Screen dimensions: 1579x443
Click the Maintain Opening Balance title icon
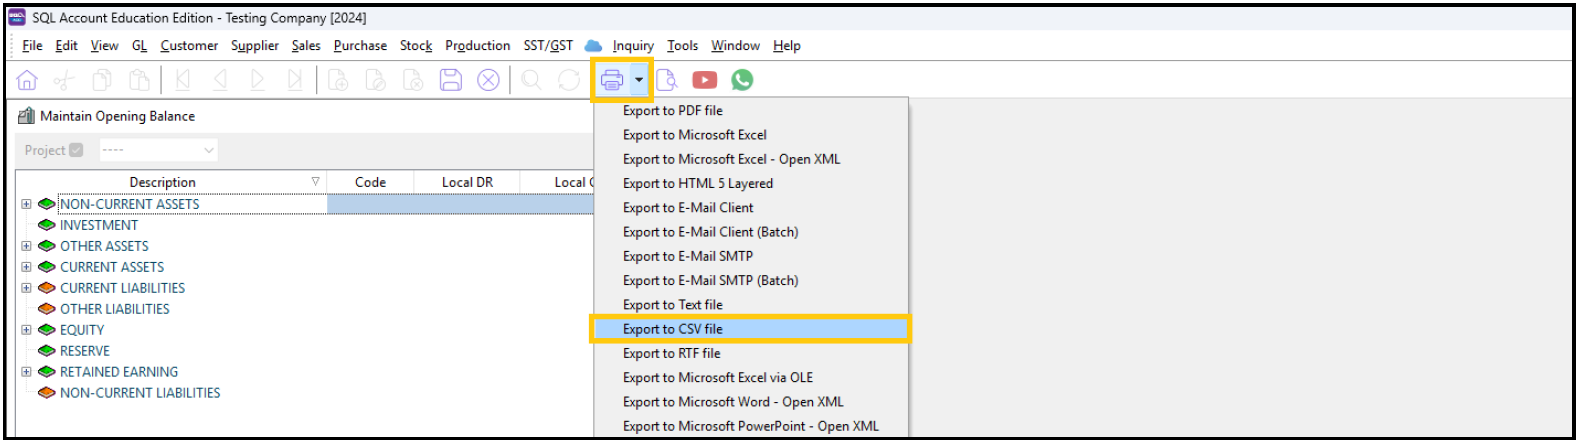27,116
